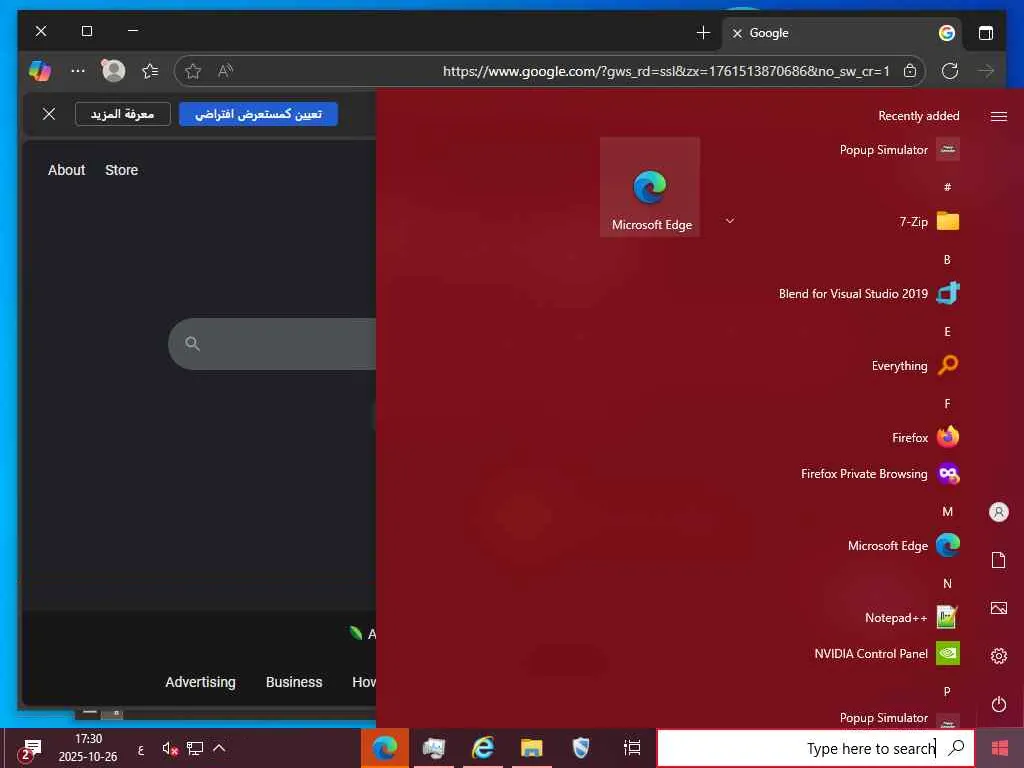Dismiss the default browser notification bar
This screenshot has width=1024, height=768.
[49, 114]
